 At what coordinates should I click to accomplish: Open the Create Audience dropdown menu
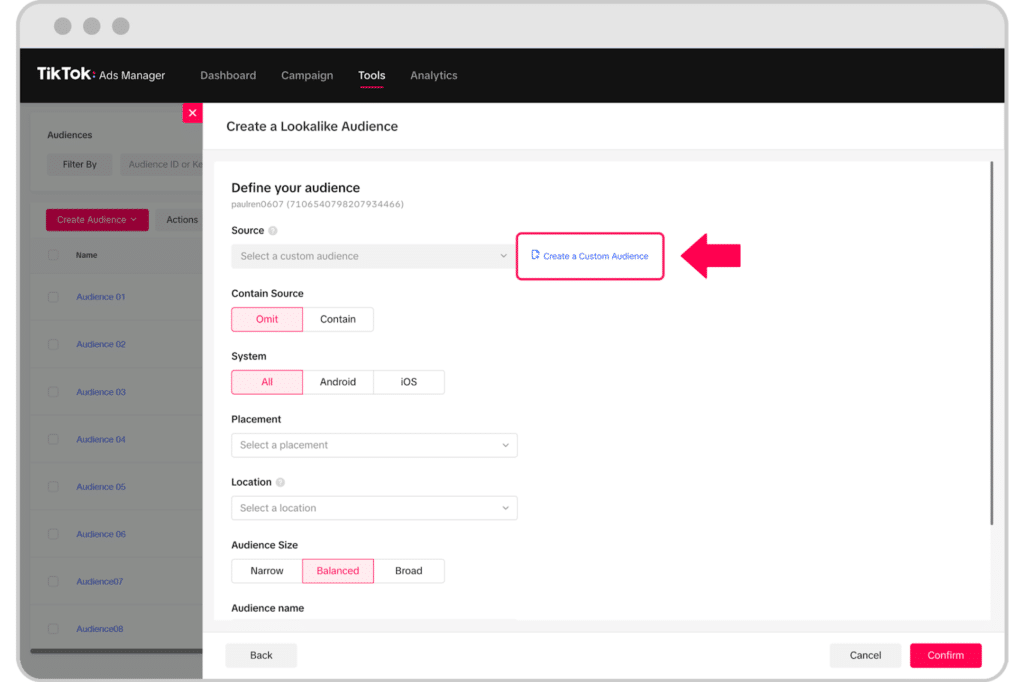click(97, 219)
